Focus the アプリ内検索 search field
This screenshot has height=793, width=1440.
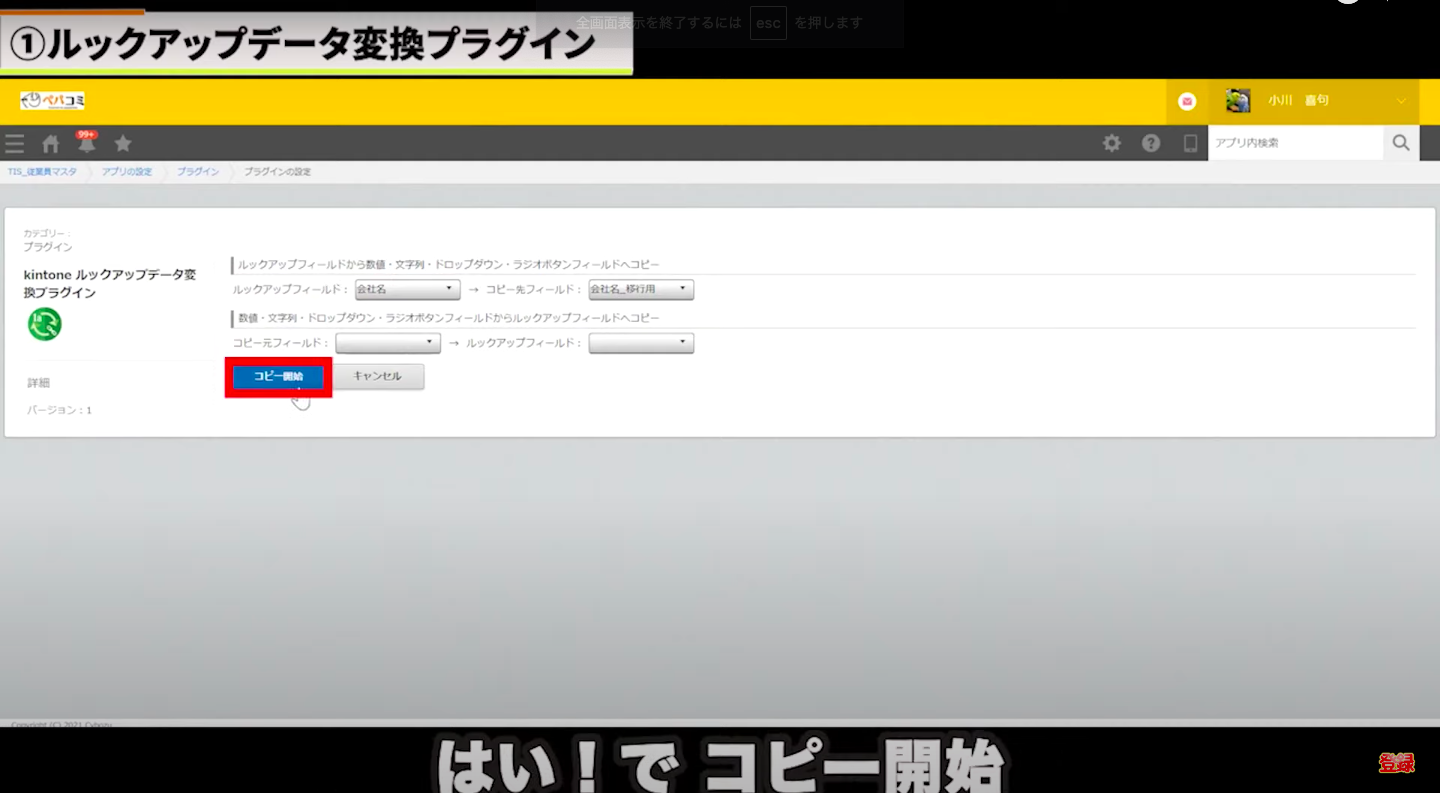(x=1294, y=143)
